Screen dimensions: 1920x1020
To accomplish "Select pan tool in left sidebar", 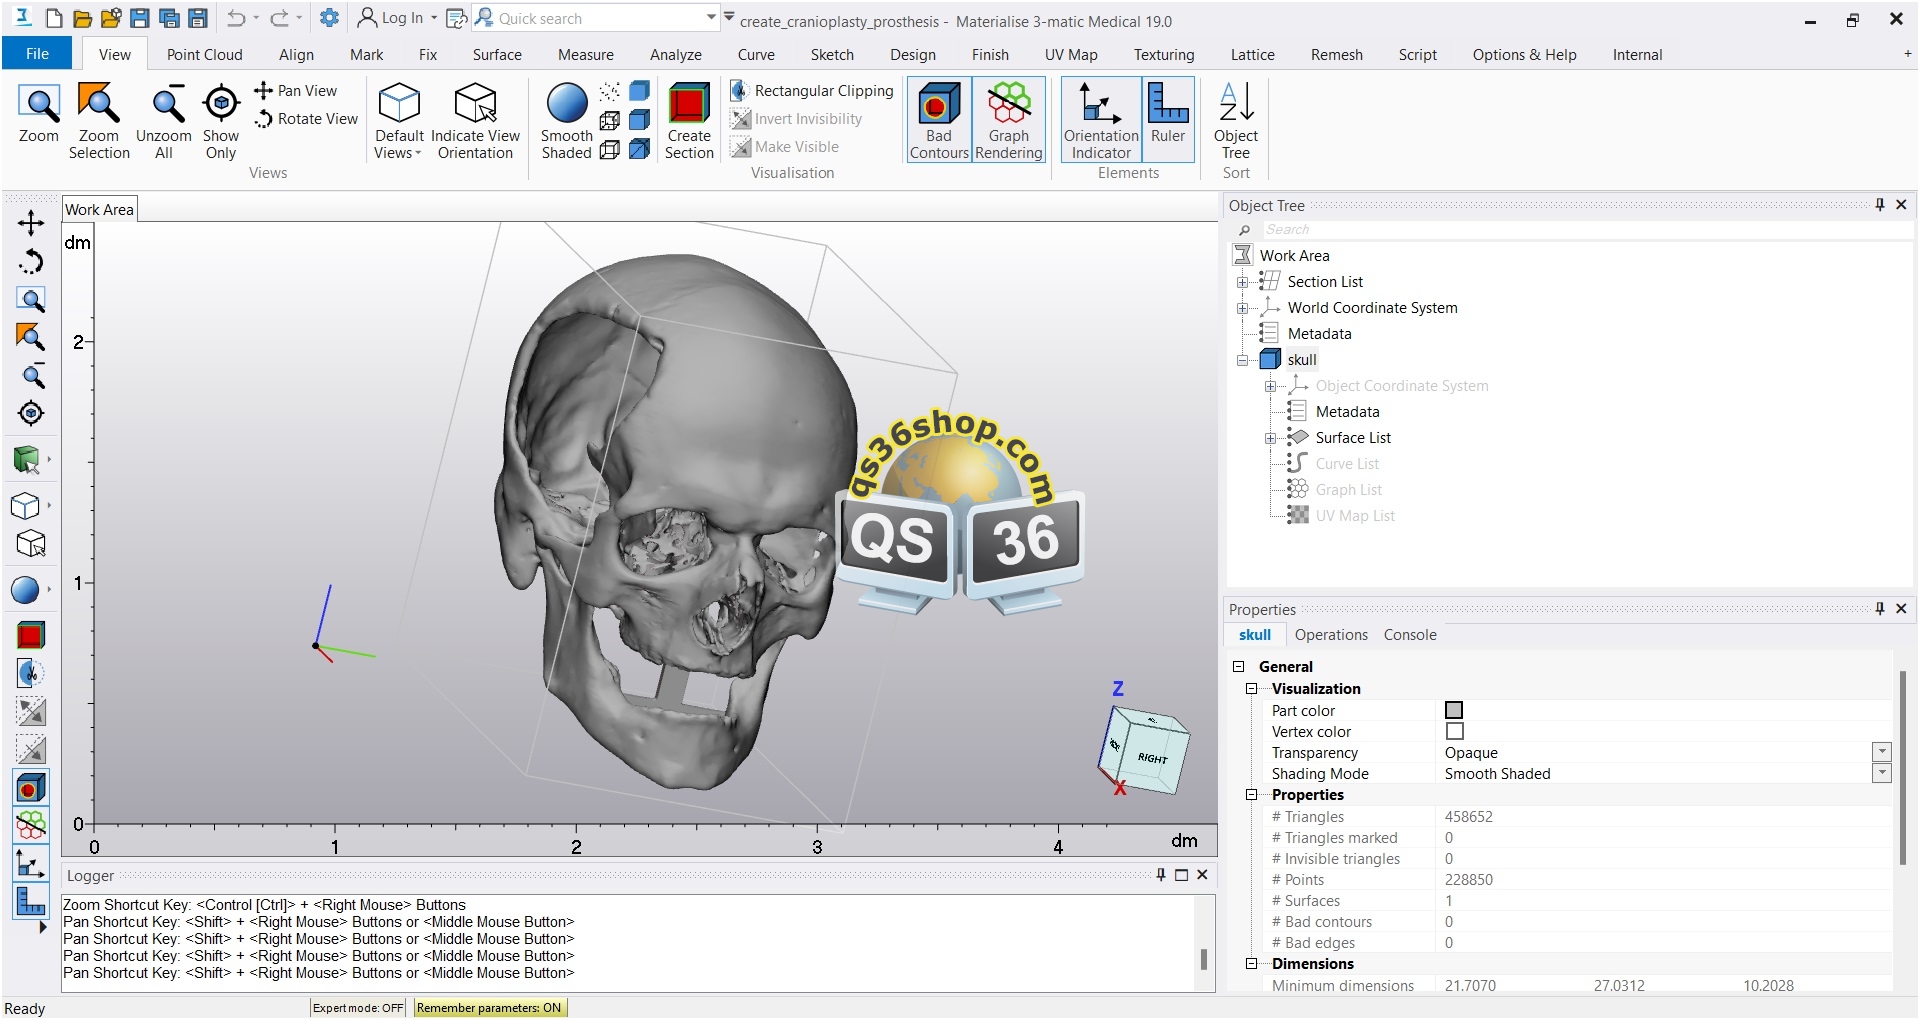I will pos(31,222).
